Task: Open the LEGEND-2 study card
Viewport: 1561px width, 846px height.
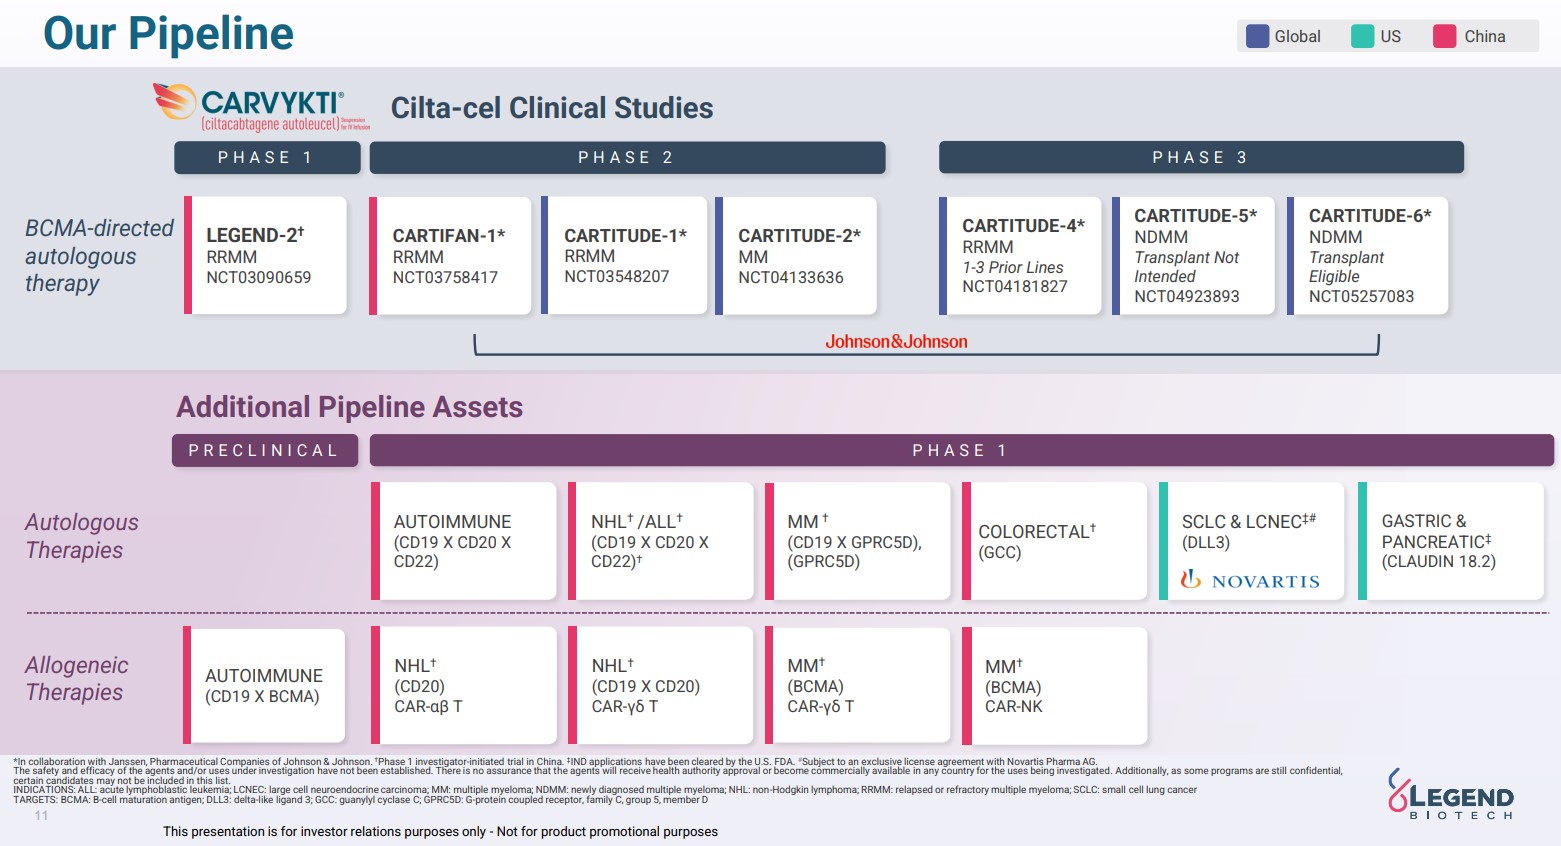Action: tap(265, 256)
